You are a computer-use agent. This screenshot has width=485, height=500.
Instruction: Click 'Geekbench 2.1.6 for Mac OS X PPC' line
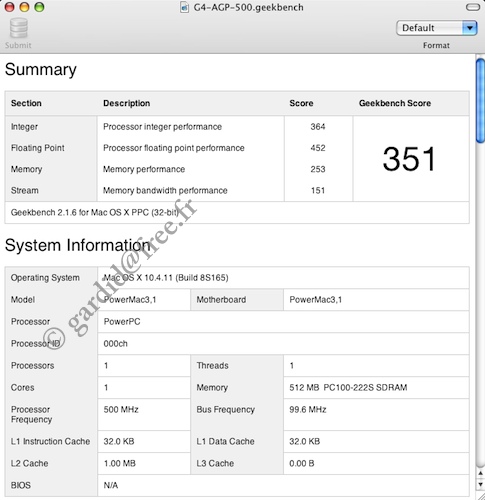[x=95, y=212]
